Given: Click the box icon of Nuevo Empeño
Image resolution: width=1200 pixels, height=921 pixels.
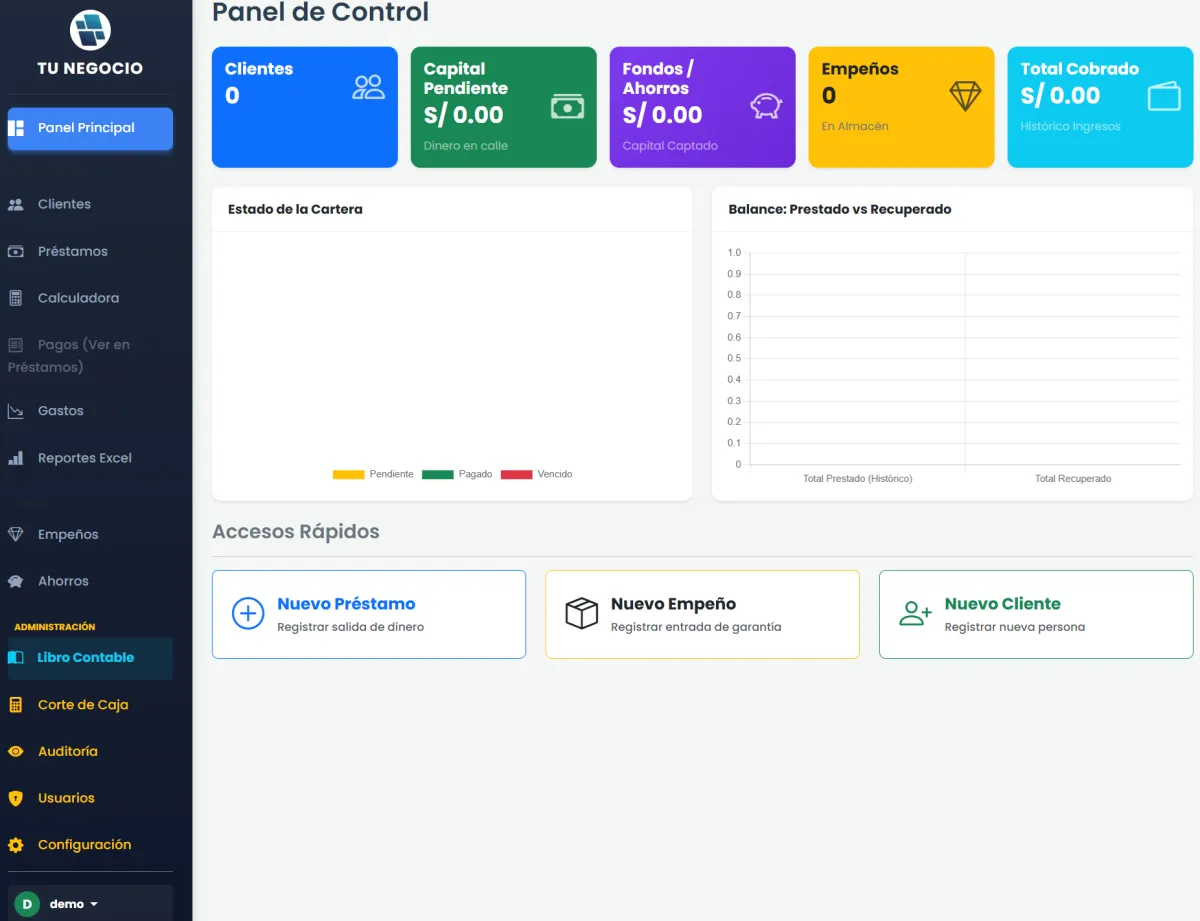Looking at the screenshot, I should click(582, 613).
